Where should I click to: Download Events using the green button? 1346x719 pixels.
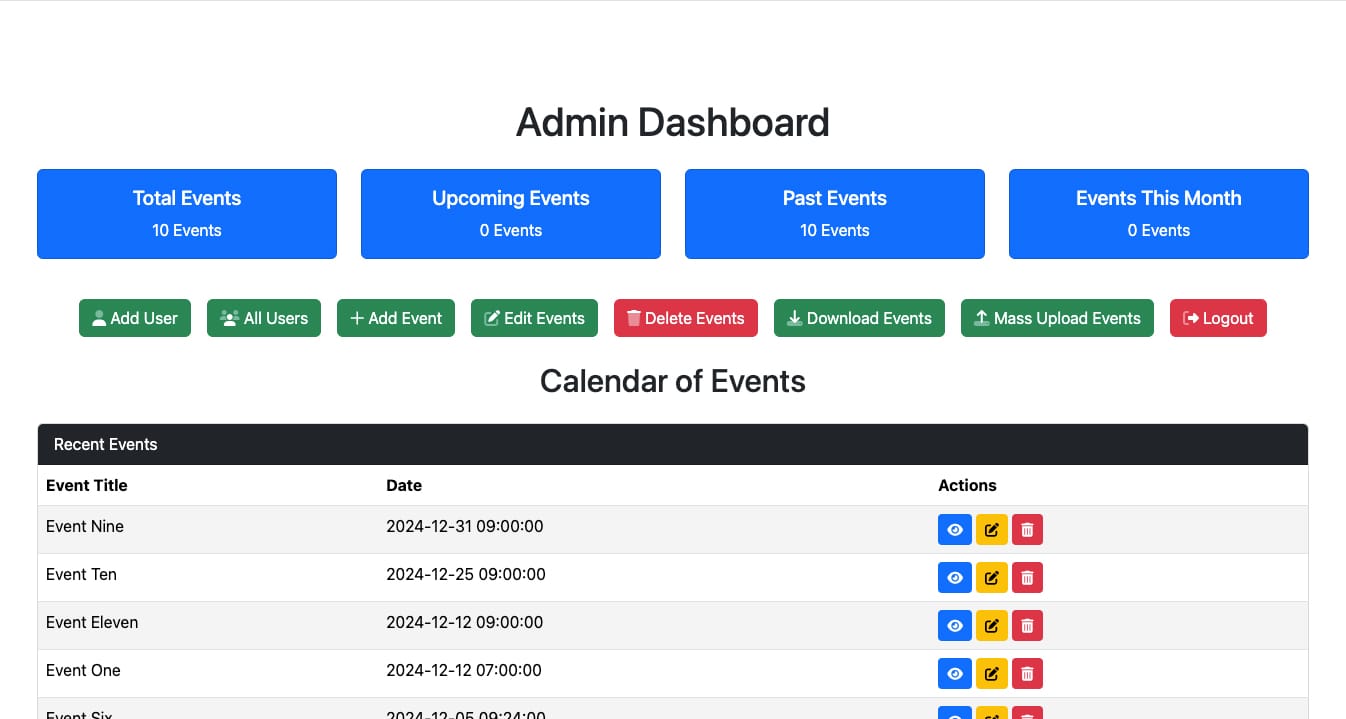859,318
